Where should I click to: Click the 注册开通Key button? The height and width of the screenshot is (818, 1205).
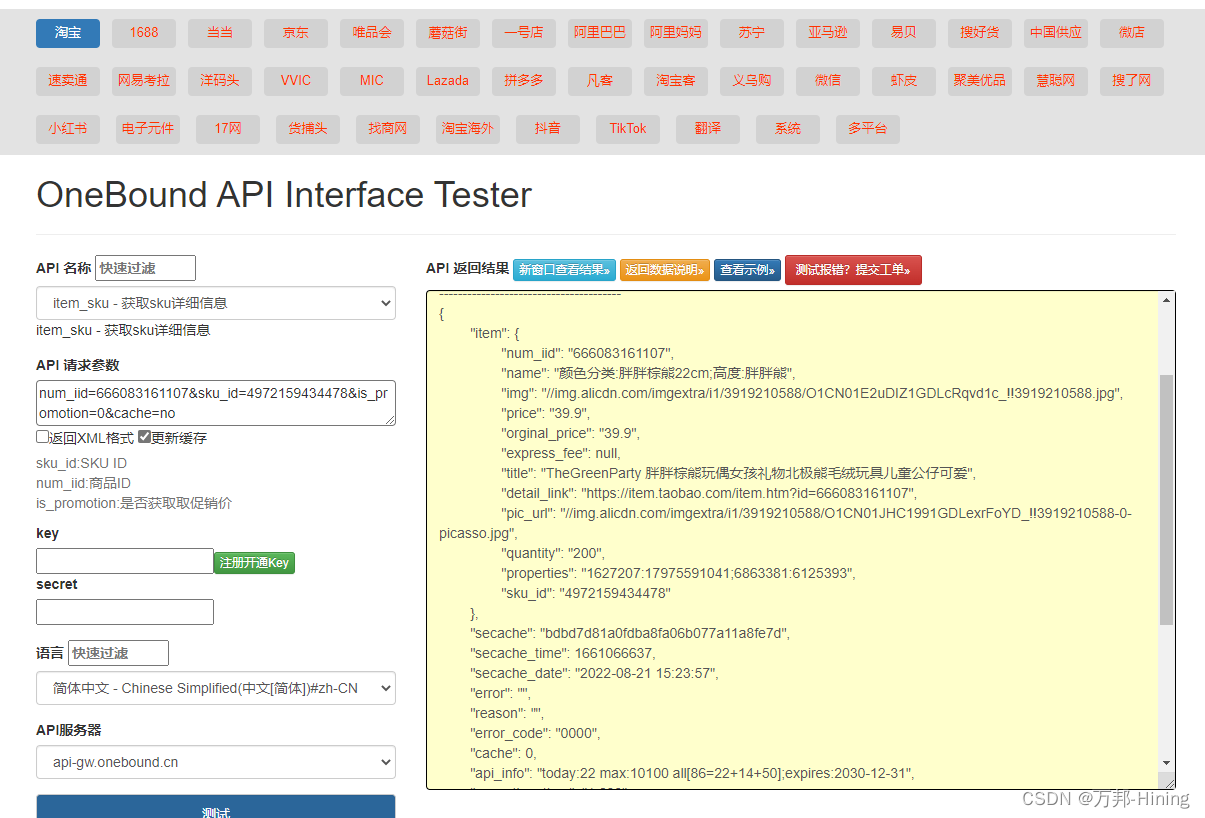254,563
